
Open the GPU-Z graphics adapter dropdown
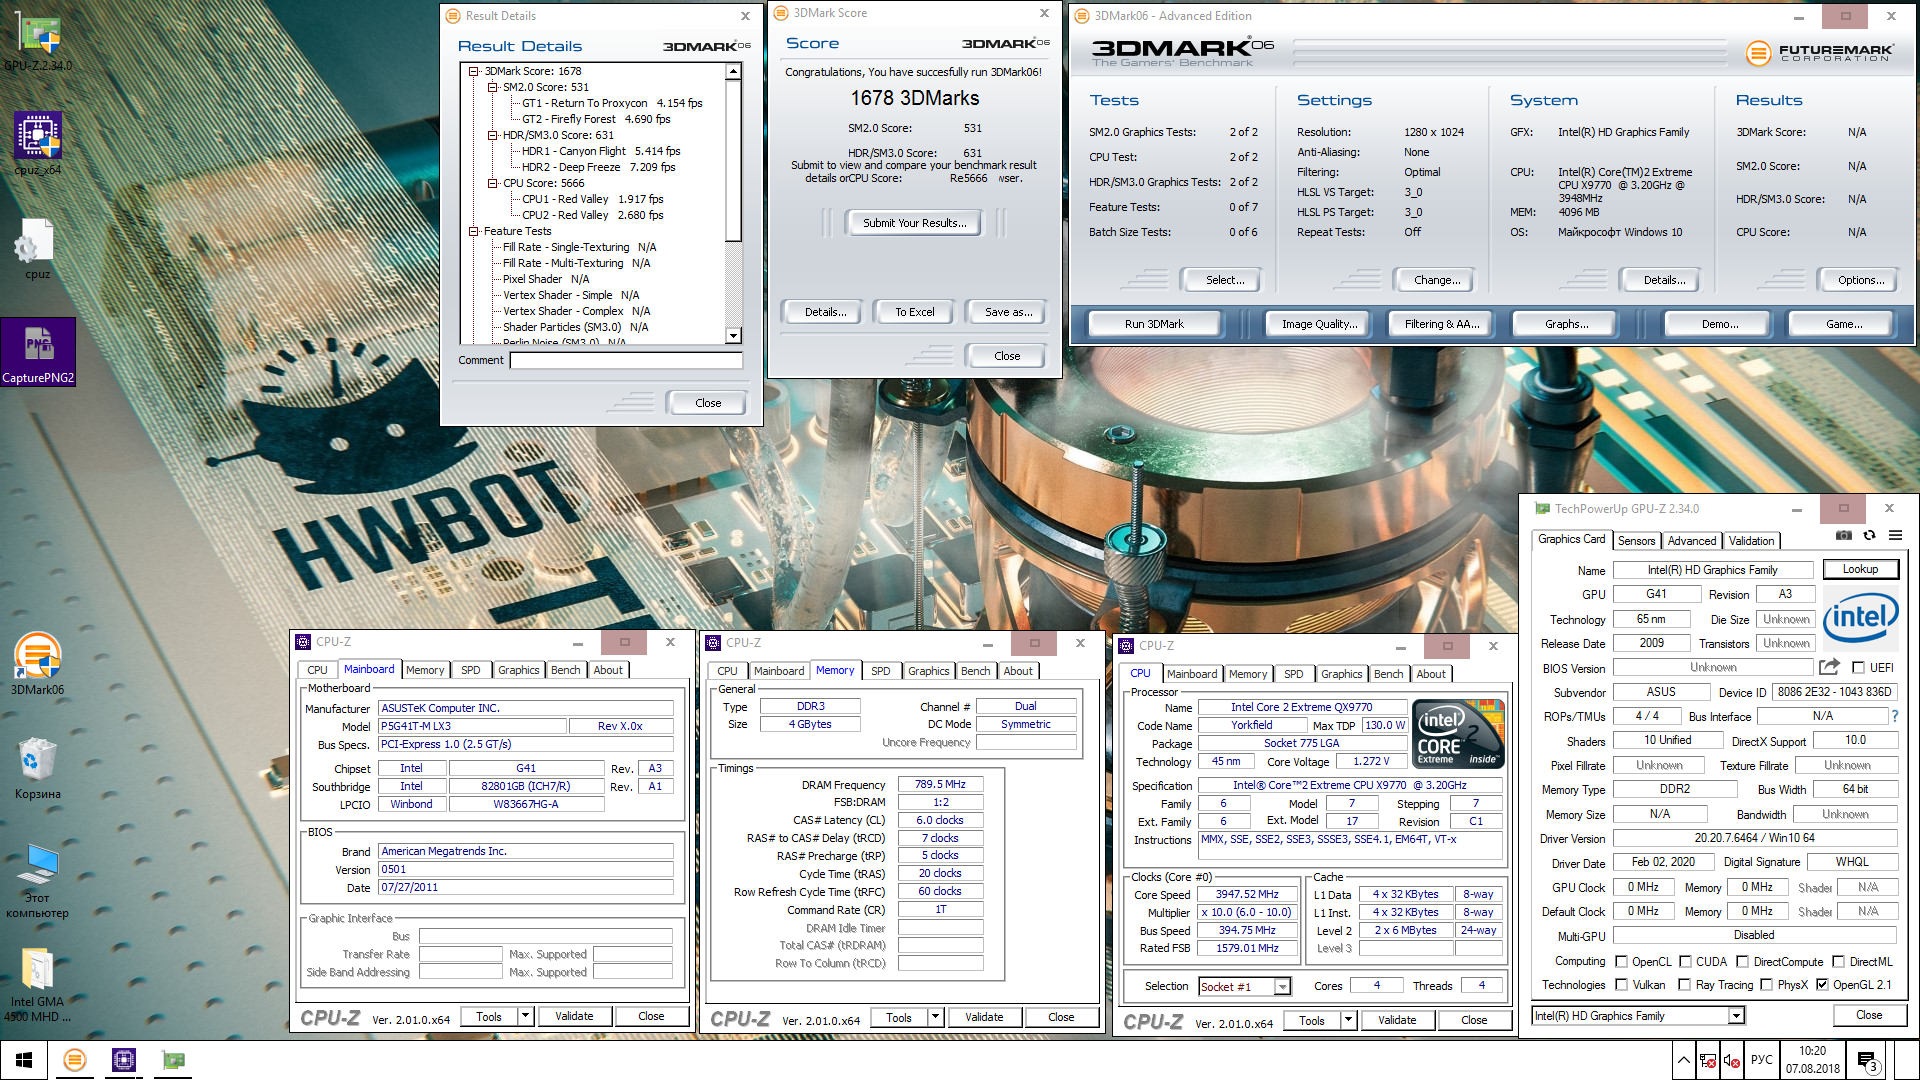[x=1736, y=1015]
